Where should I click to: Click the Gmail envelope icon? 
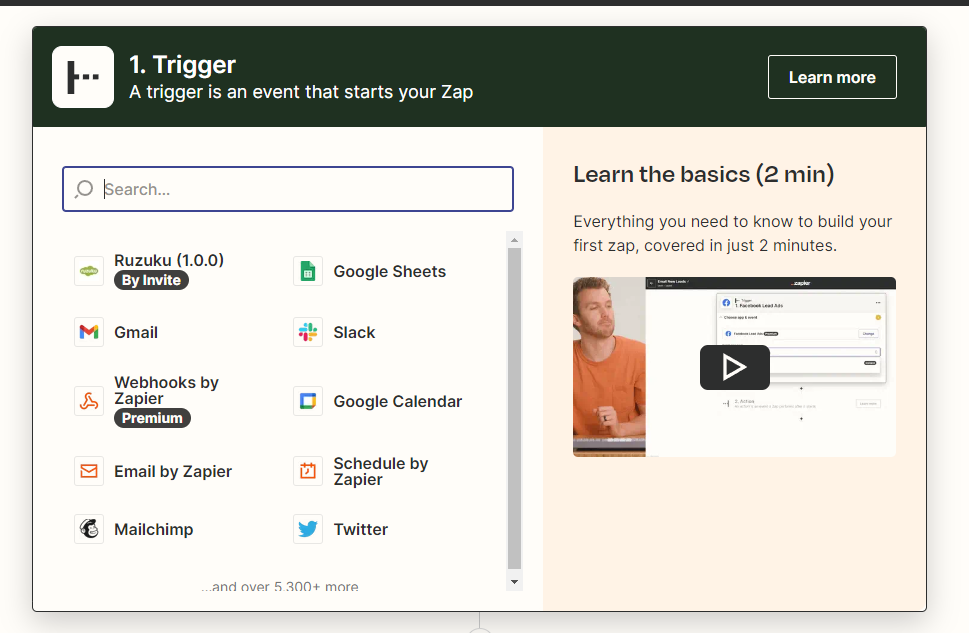(89, 332)
